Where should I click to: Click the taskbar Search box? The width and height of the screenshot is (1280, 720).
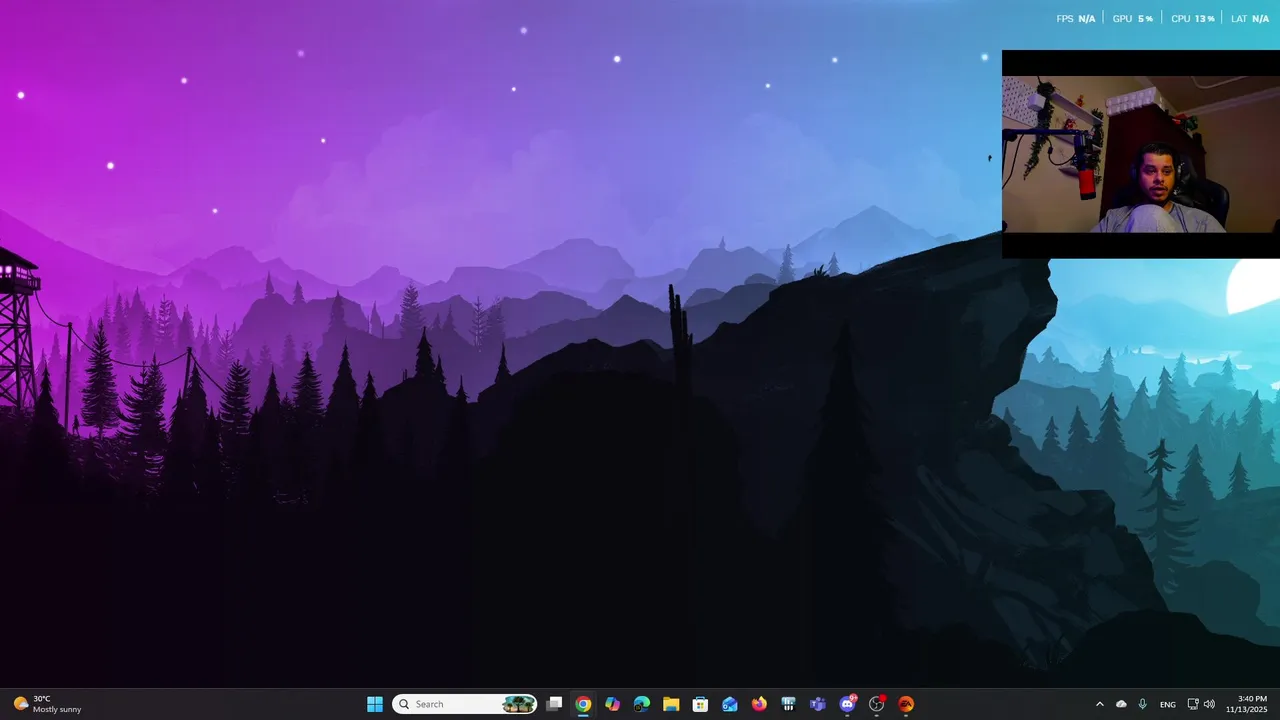[464, 704]
